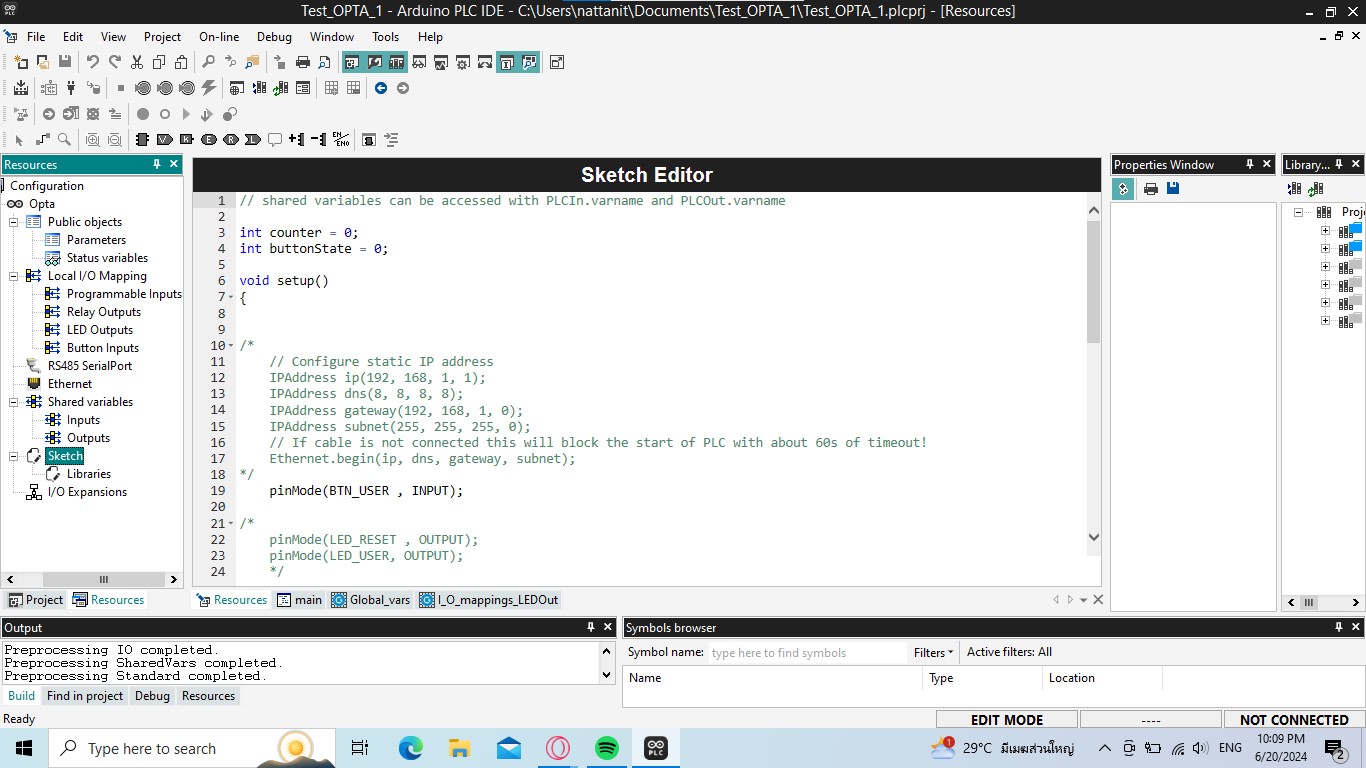Toggle the pin on the Library panel
The height and width of the screenshot is (768, 1366).
point(1339,165)
